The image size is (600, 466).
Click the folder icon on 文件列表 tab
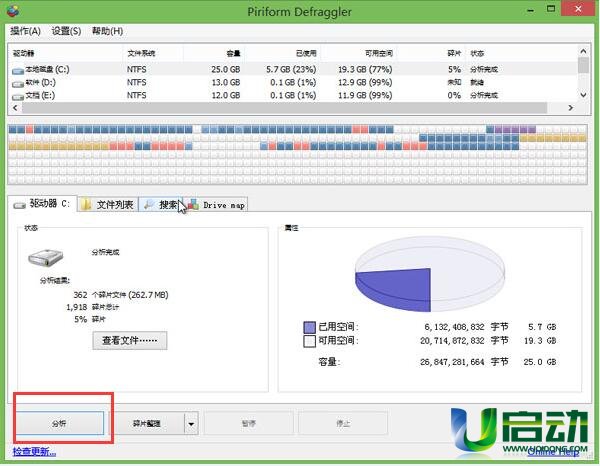86,205
